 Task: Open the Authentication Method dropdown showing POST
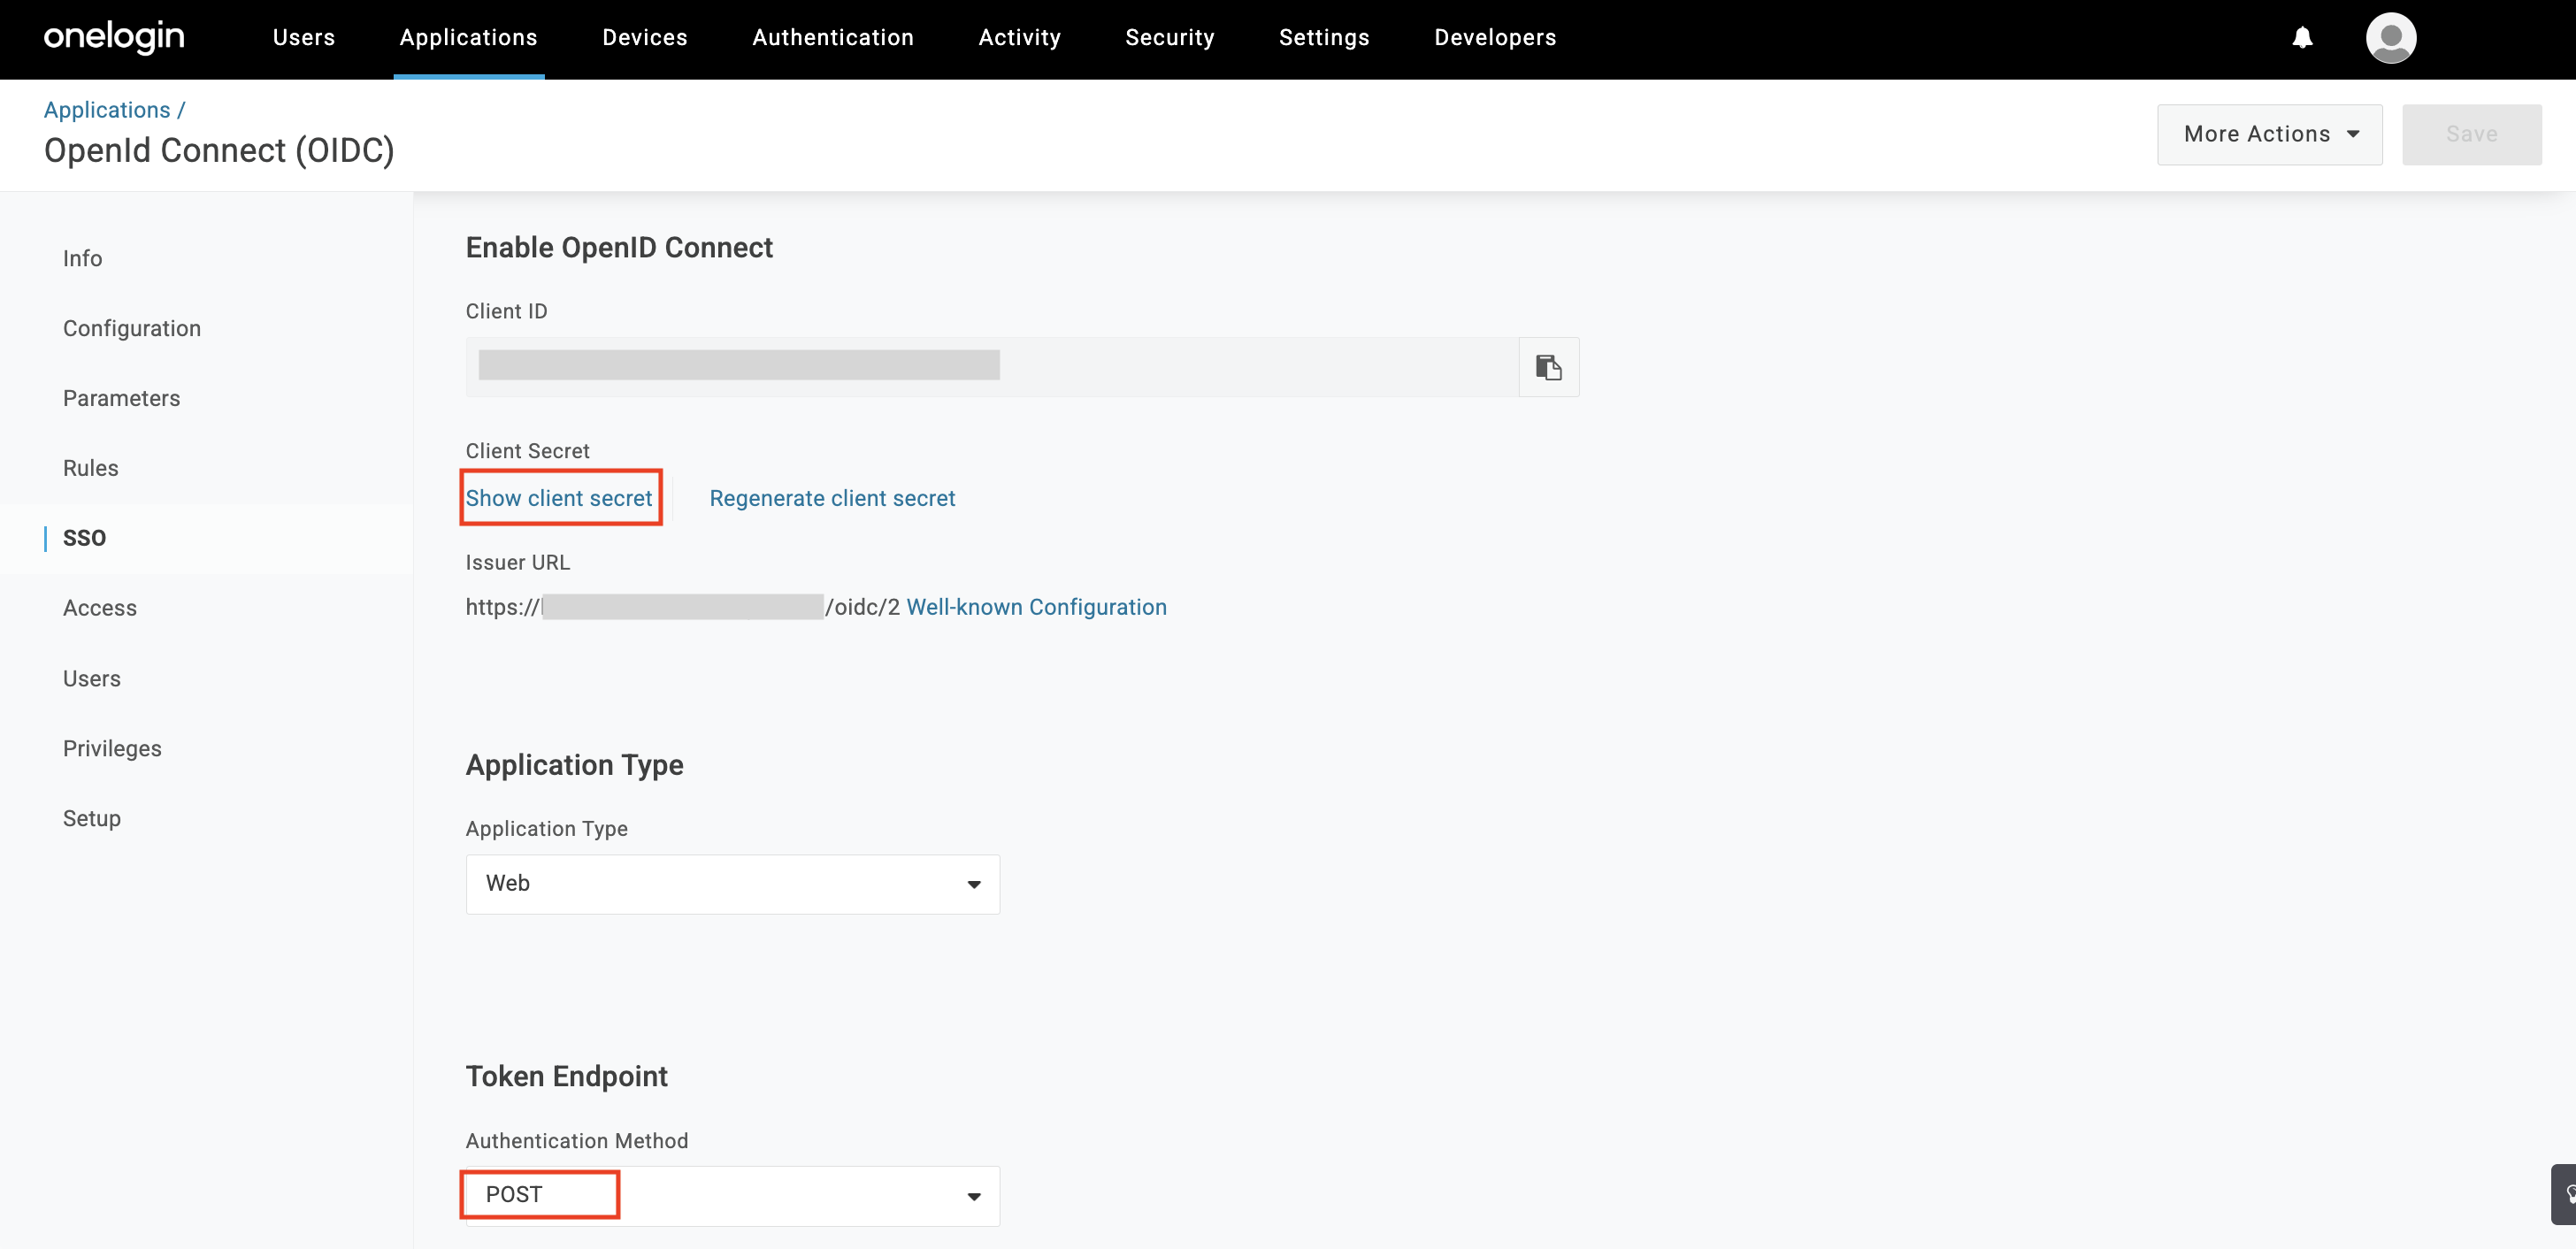[x=732, y=1195]
